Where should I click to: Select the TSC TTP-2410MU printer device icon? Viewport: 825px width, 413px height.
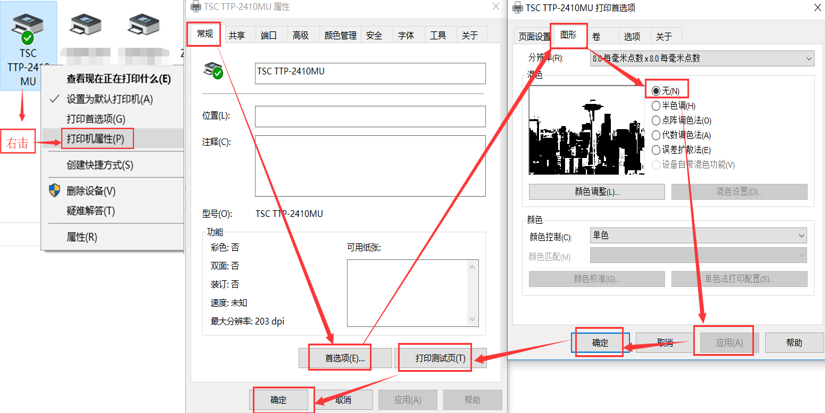[x=27, y=28]
